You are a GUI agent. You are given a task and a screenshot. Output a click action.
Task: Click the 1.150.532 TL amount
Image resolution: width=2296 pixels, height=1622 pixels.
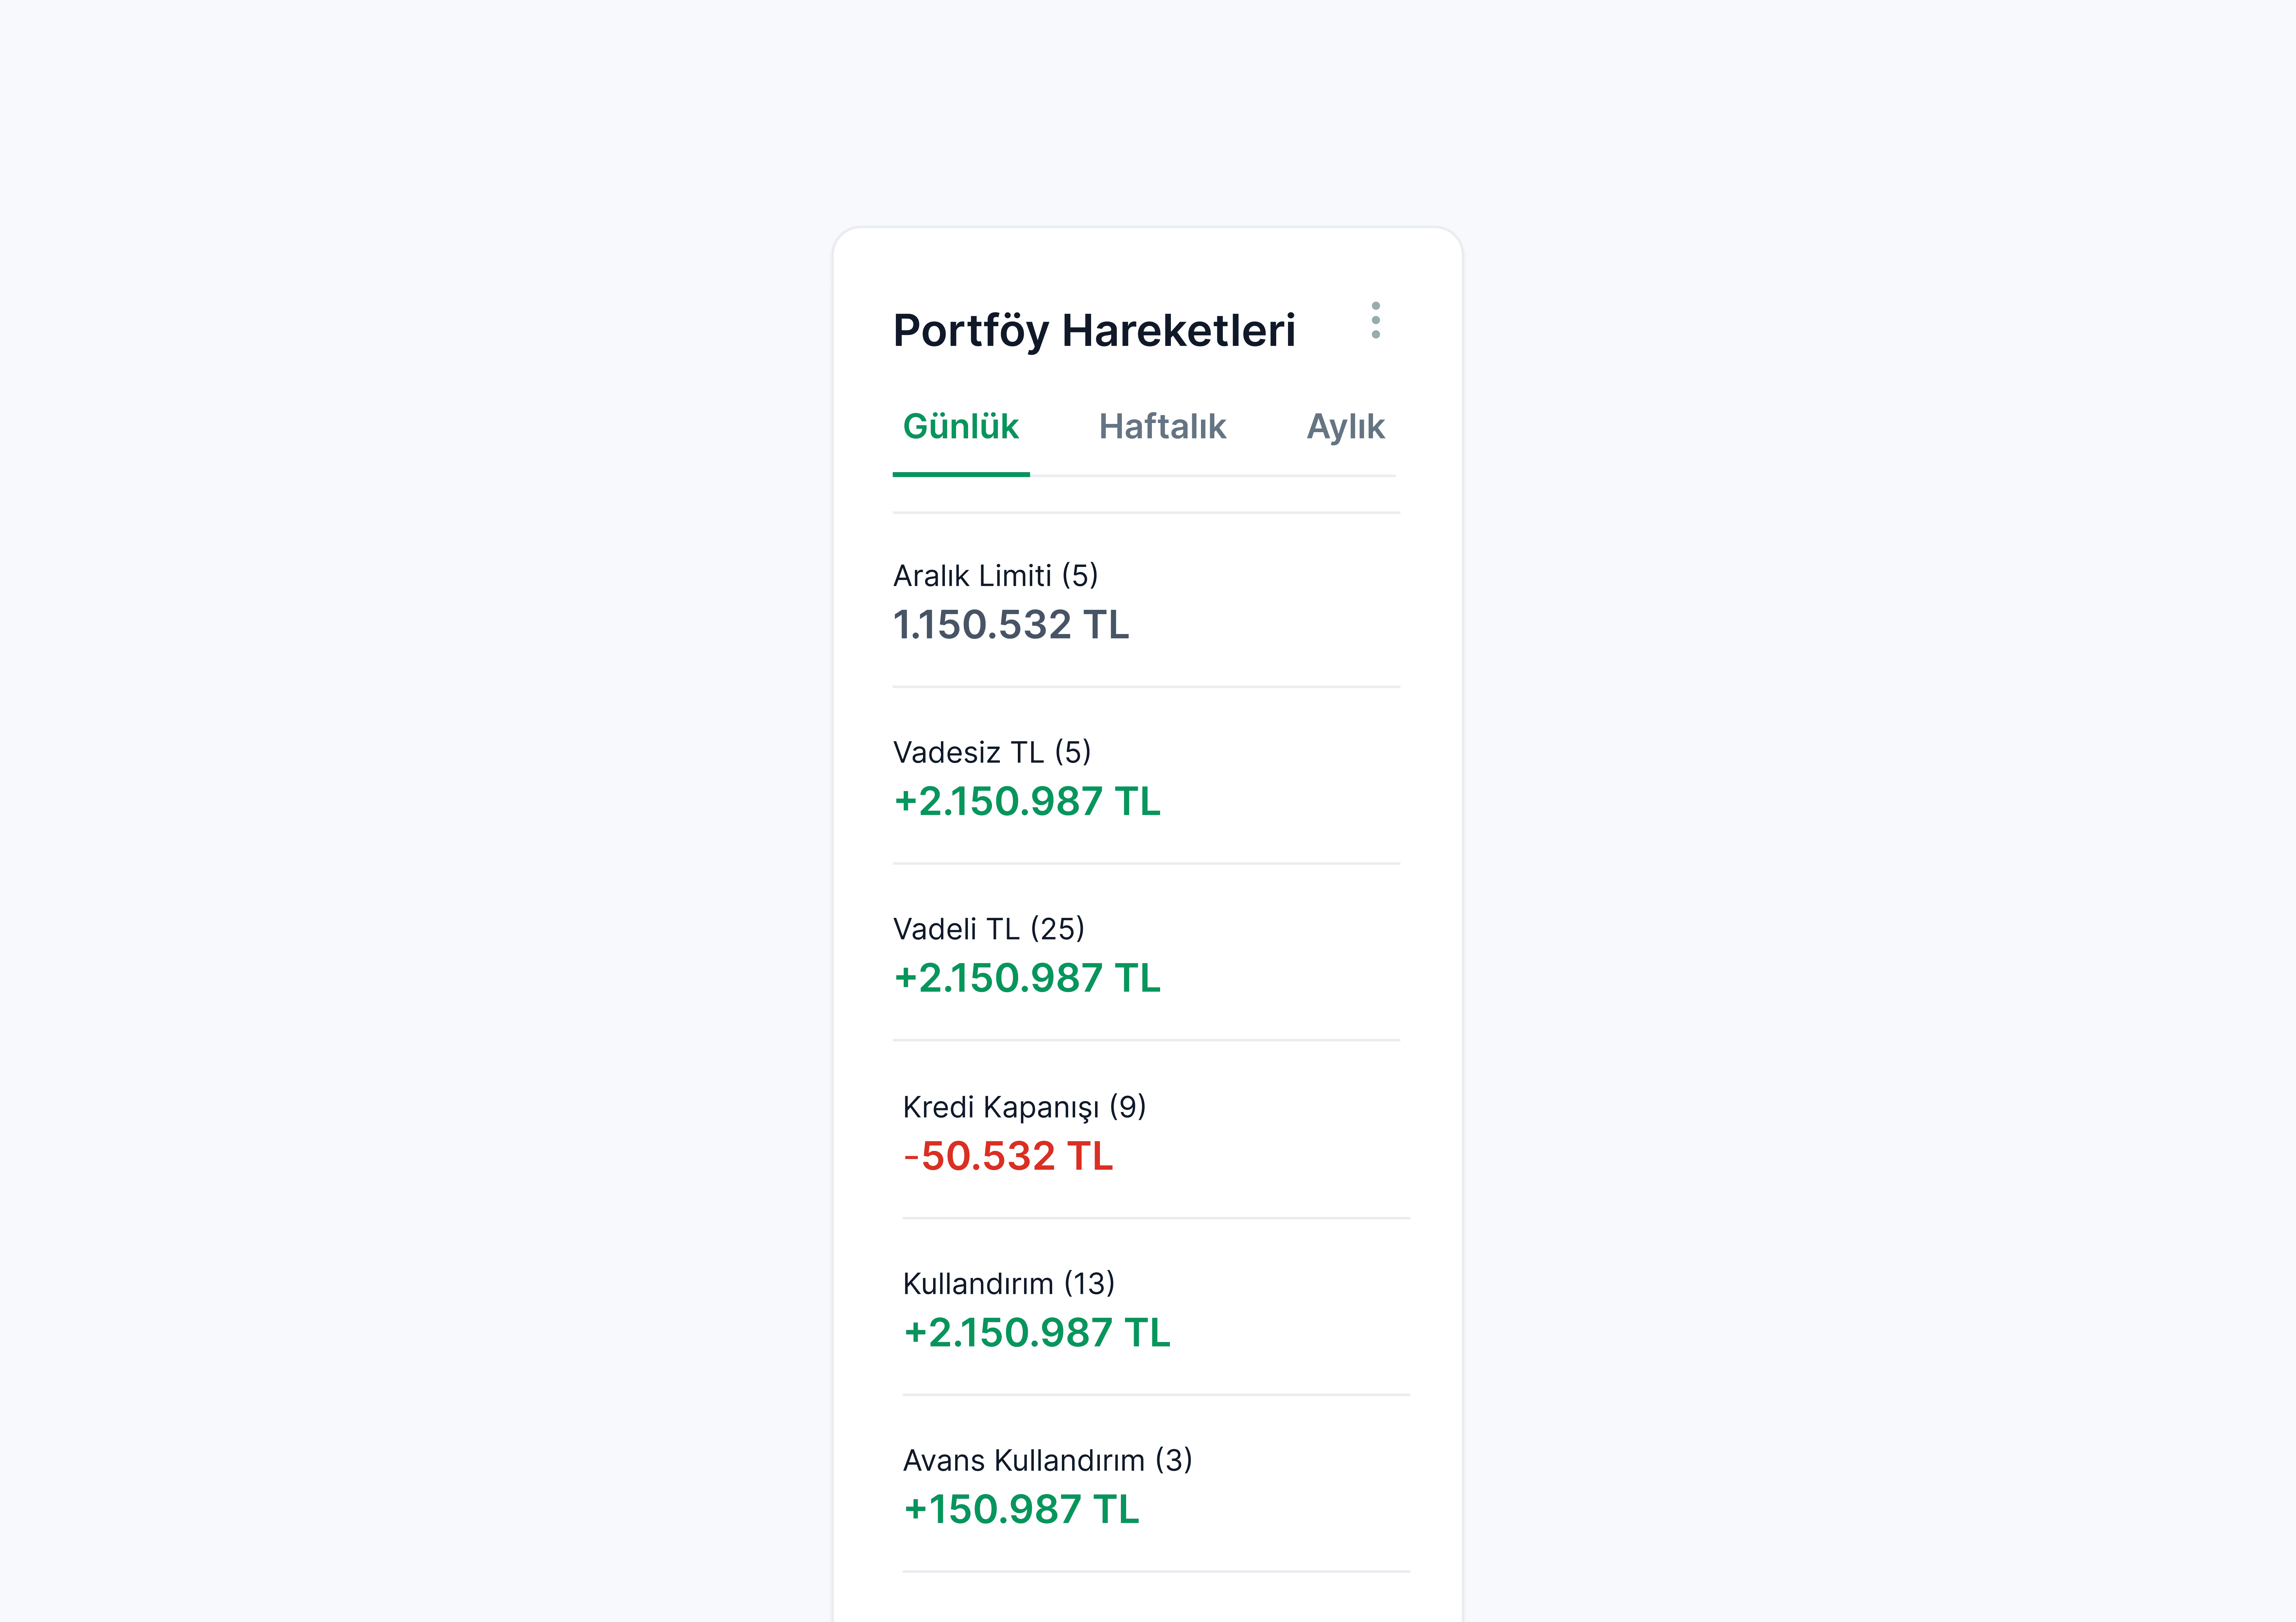(x=1011, y=625)
